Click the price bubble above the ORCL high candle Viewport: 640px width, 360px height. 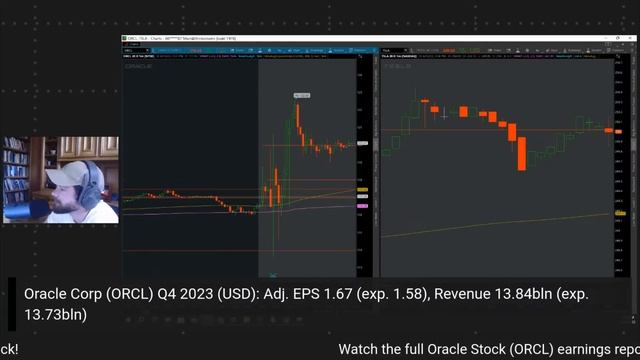click(302, 96)
